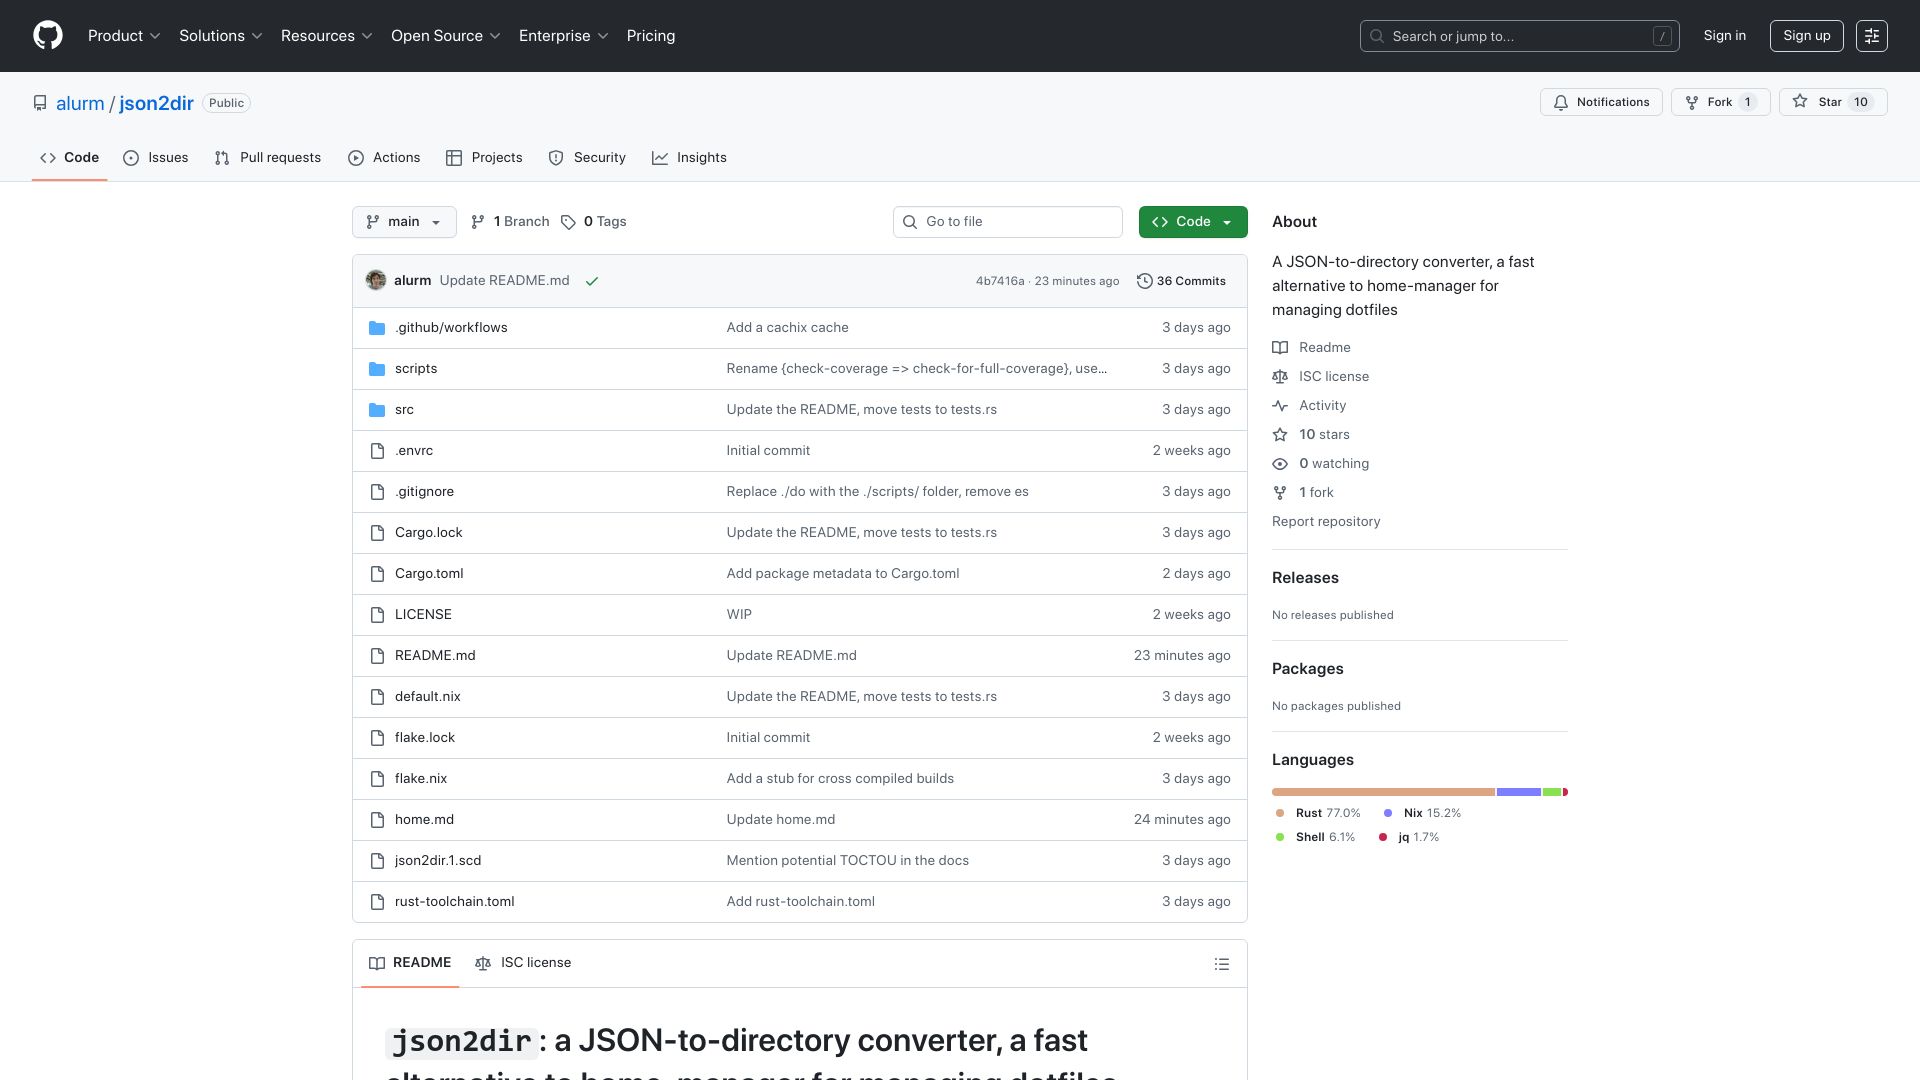This screenshot has width=1920, height=1080.
Task: Open the Cargo.toml file
Action: coord(429,574)
